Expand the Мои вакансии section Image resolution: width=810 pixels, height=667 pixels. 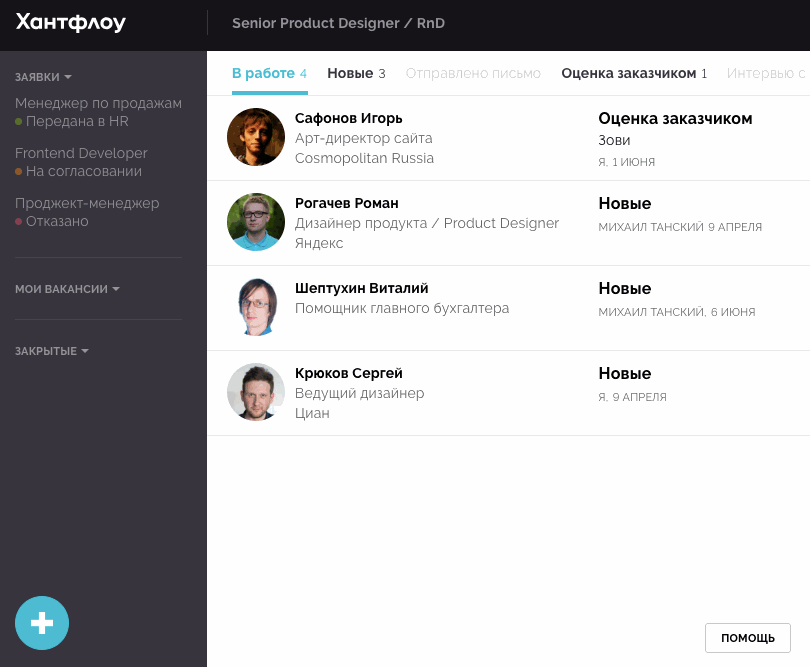click(x=67, y=289)
